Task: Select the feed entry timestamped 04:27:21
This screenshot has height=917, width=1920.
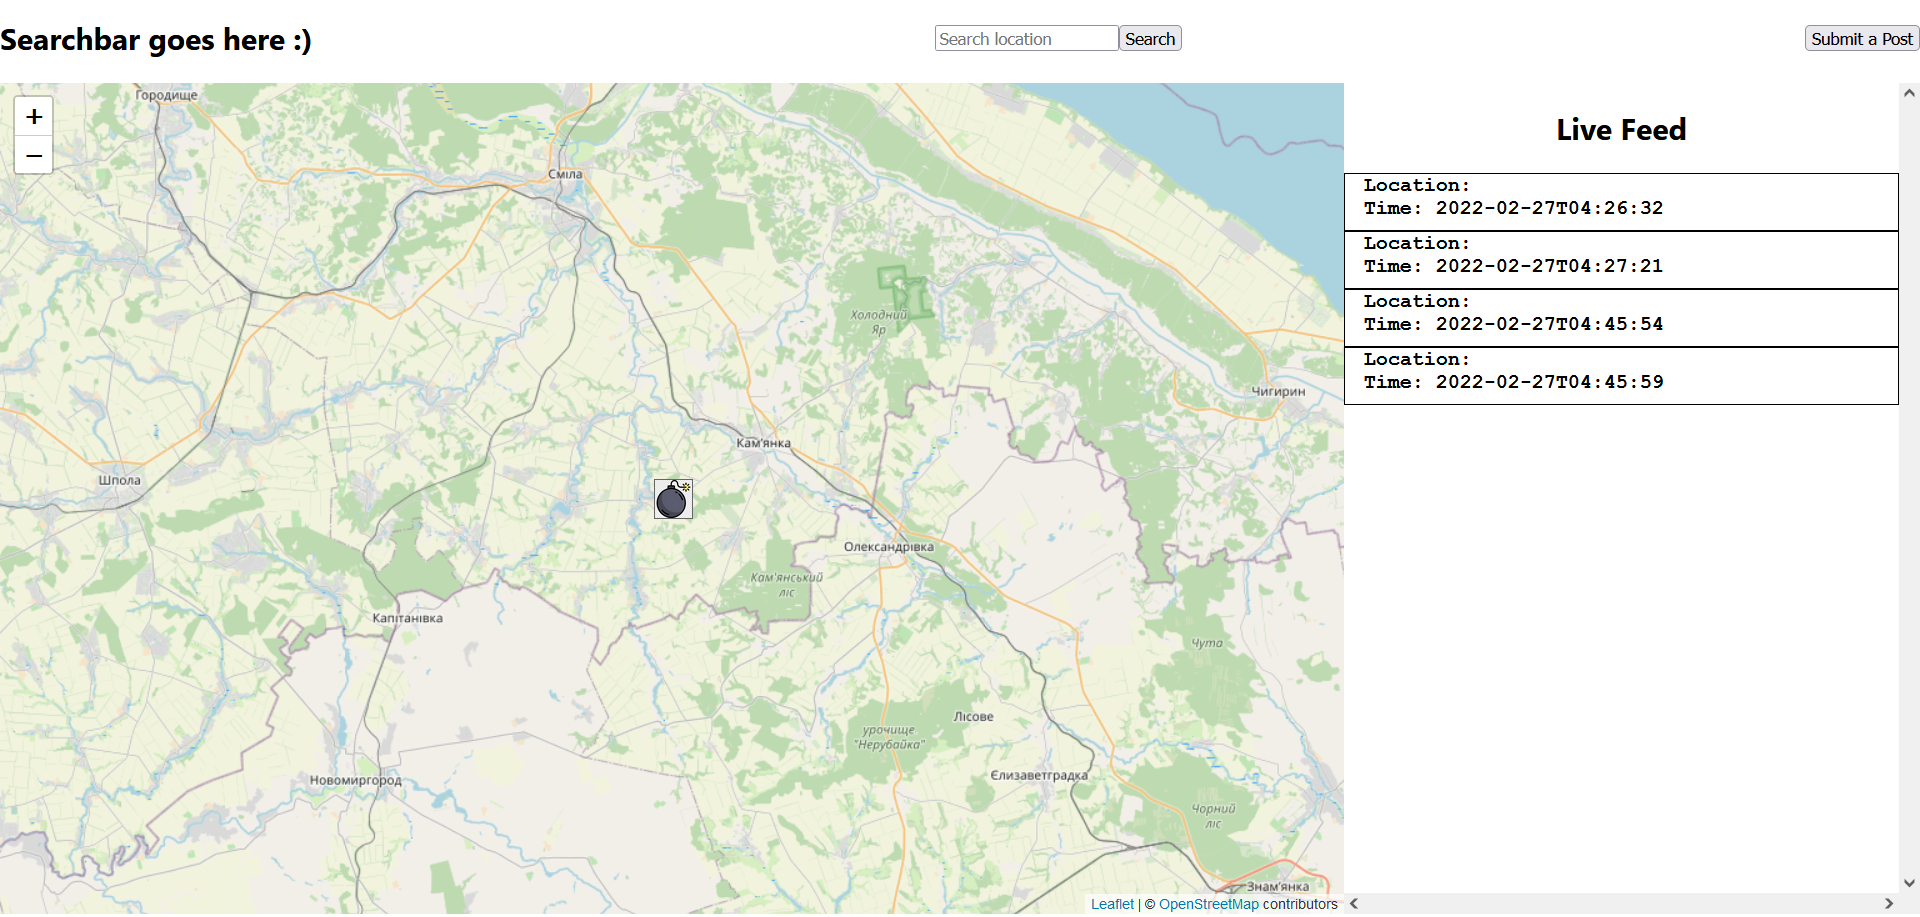Action: coord(1620,258)
